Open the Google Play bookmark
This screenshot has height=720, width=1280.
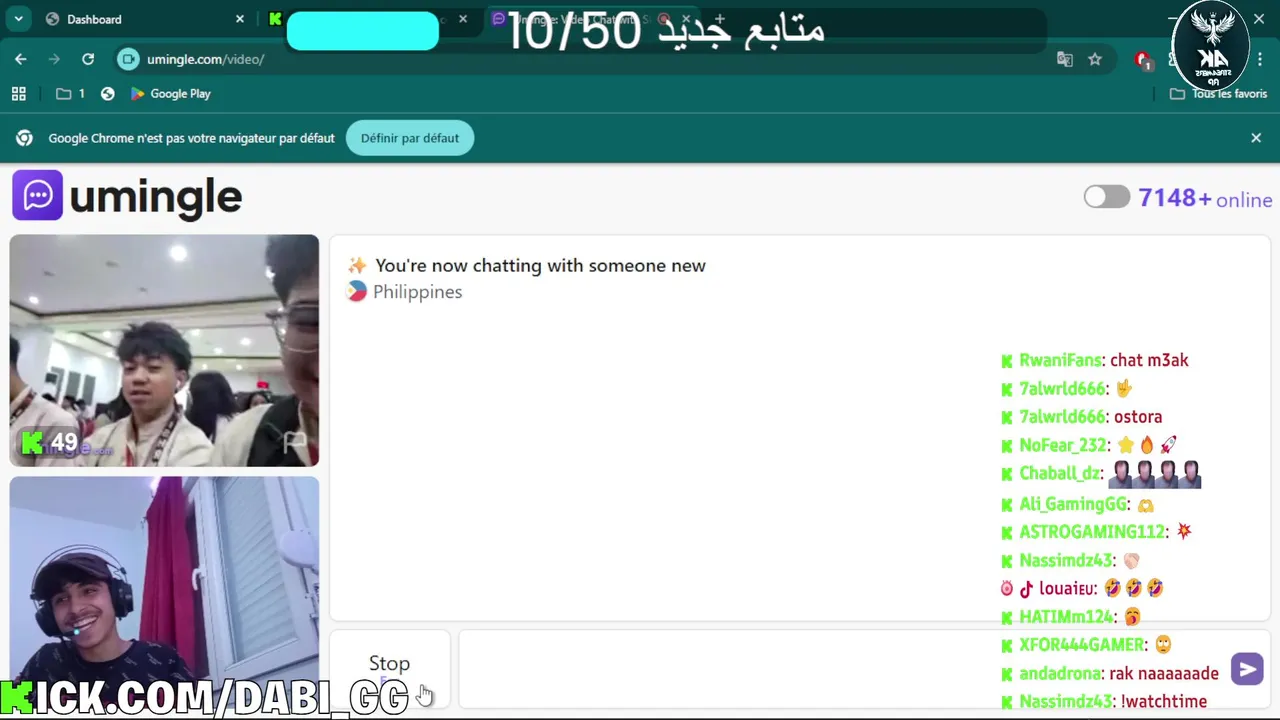point(171,94)
